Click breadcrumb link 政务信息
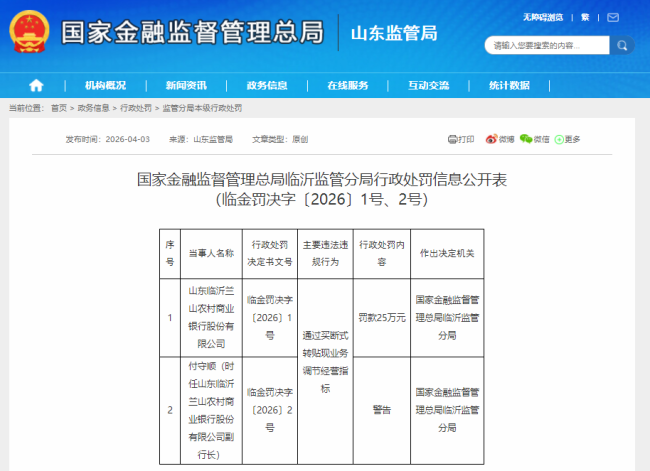Viewport: 650px width, 471px height. tap(94, 108)
